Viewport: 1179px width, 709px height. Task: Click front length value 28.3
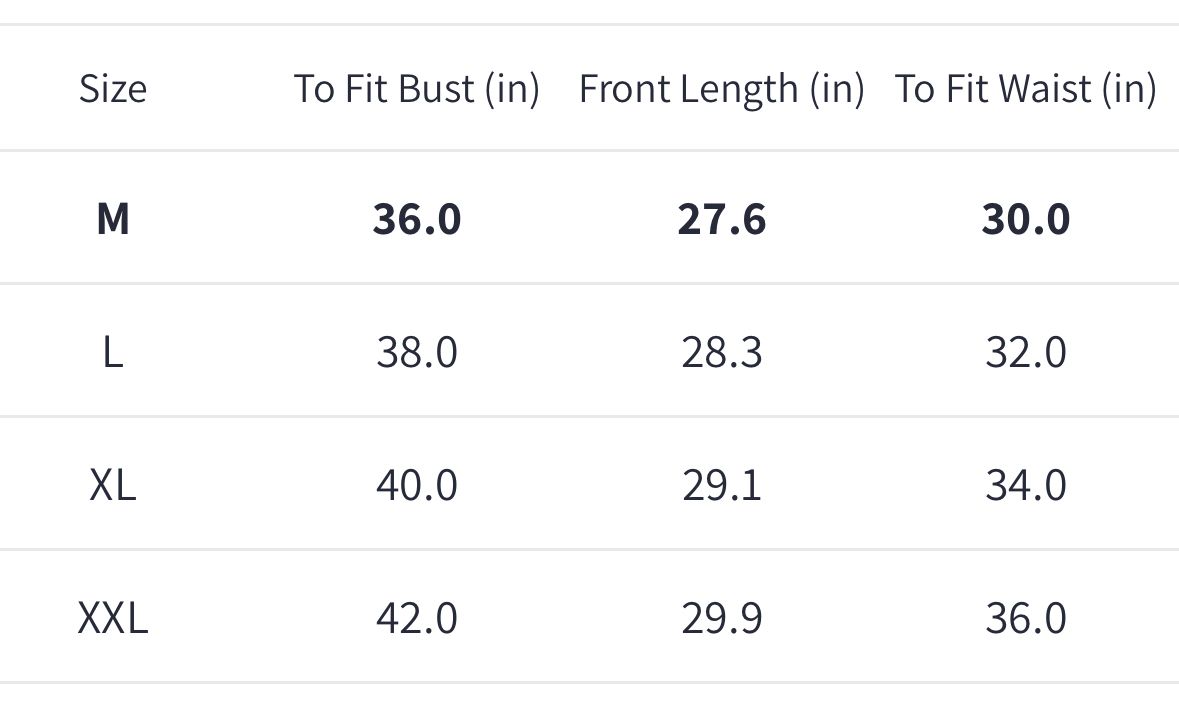click(721, 352)
